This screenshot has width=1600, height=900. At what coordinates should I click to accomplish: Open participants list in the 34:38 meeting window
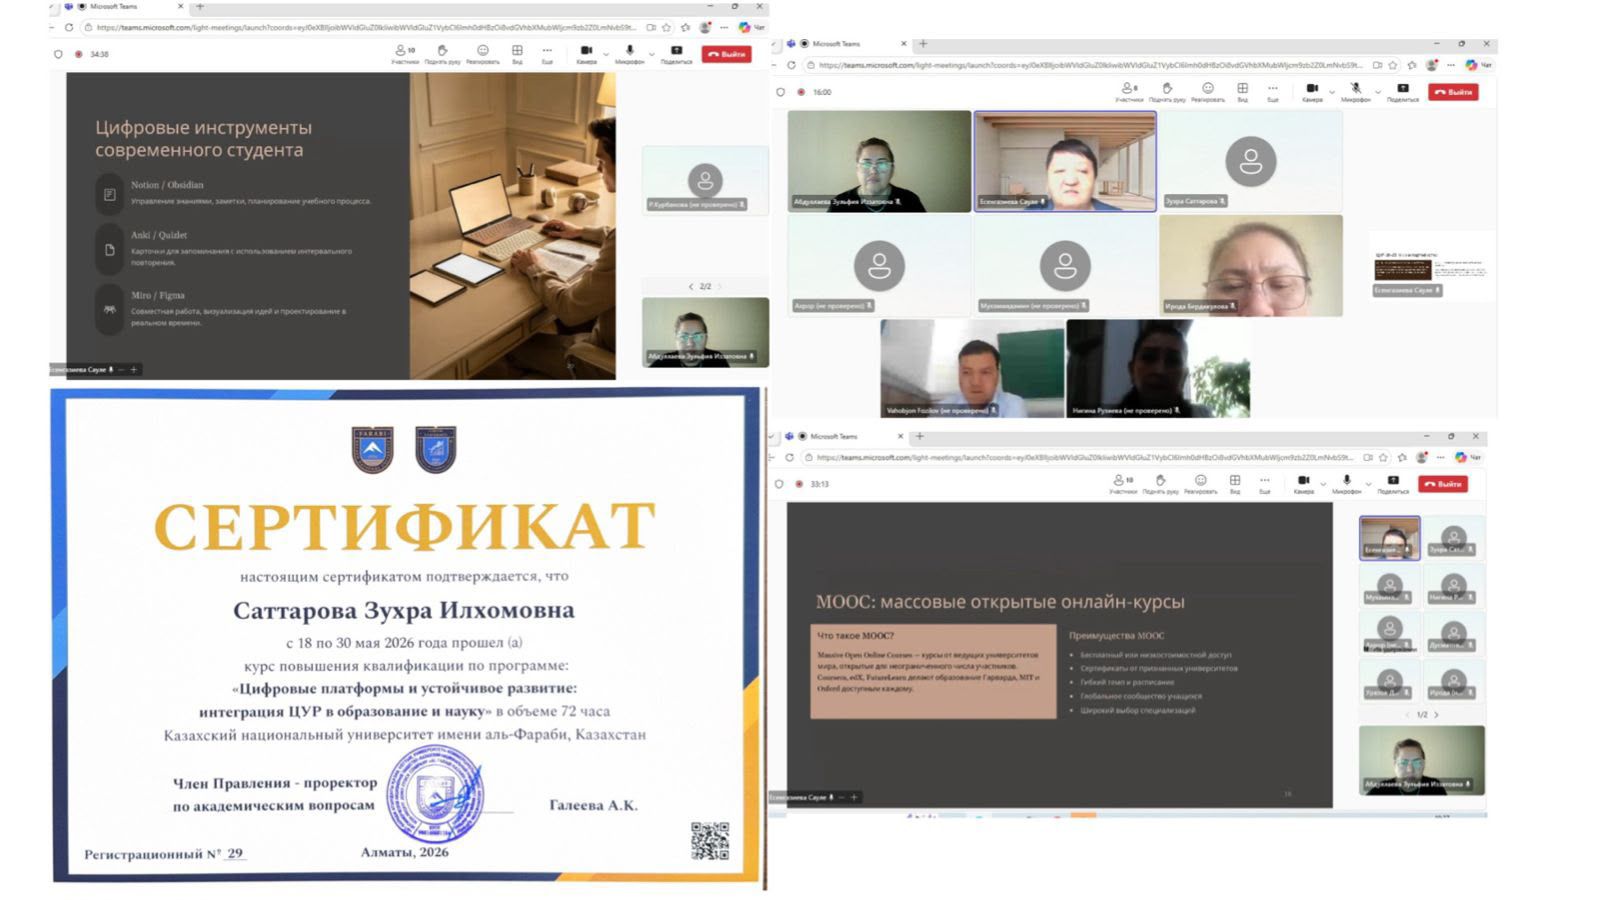[x=405, y=54]
